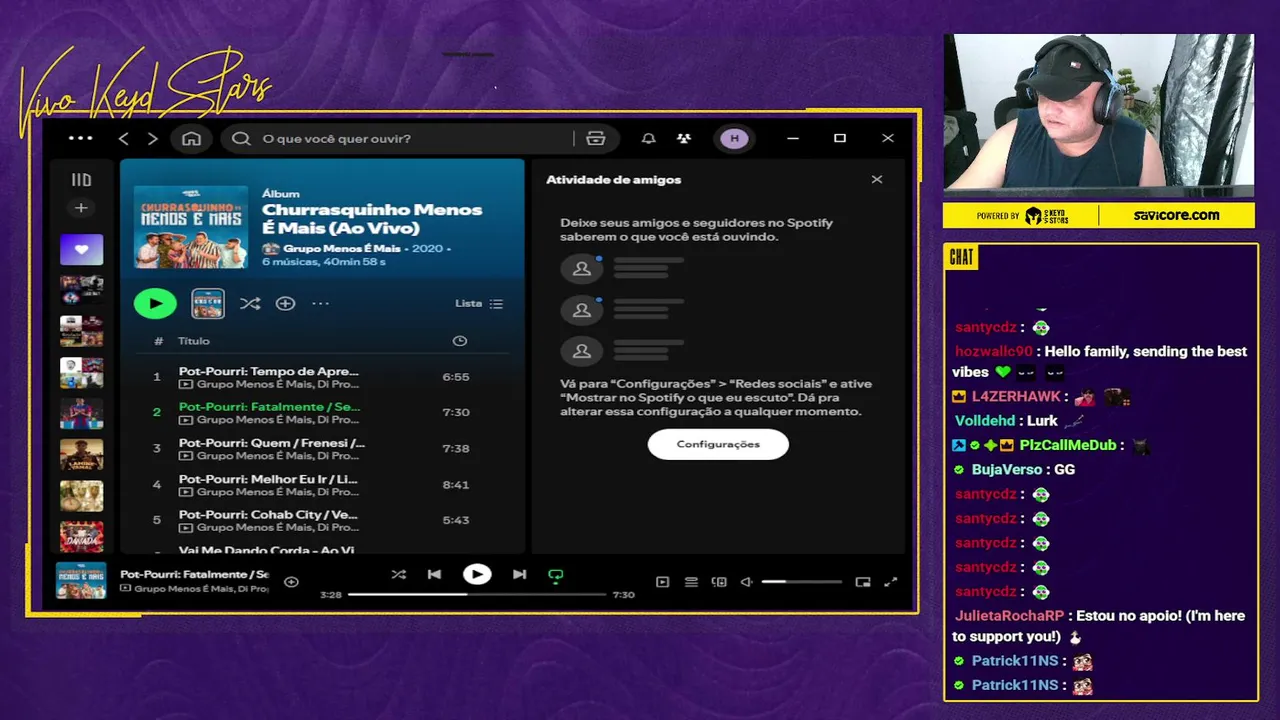Screen dimensions: 1280x720
Task: Go back with the left arrow
Action: [x=124, y=138]
